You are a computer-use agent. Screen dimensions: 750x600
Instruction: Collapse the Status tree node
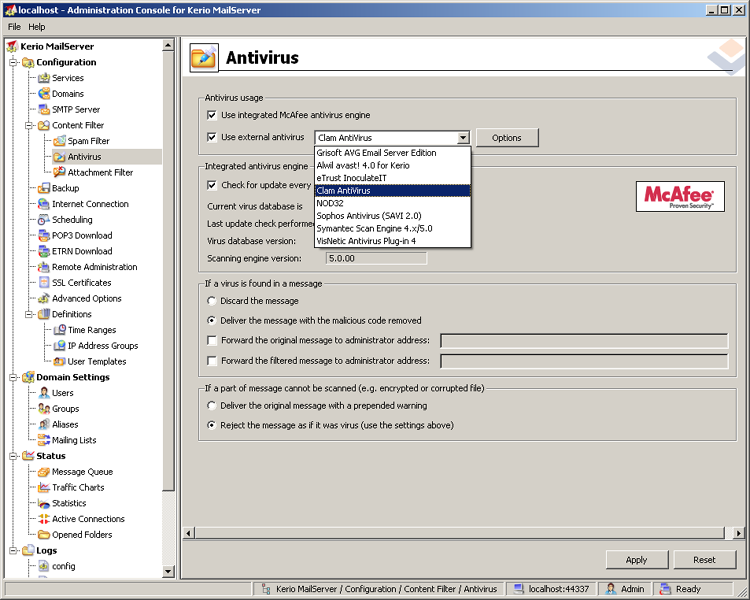pyautogui.click(x=13, y=456)
